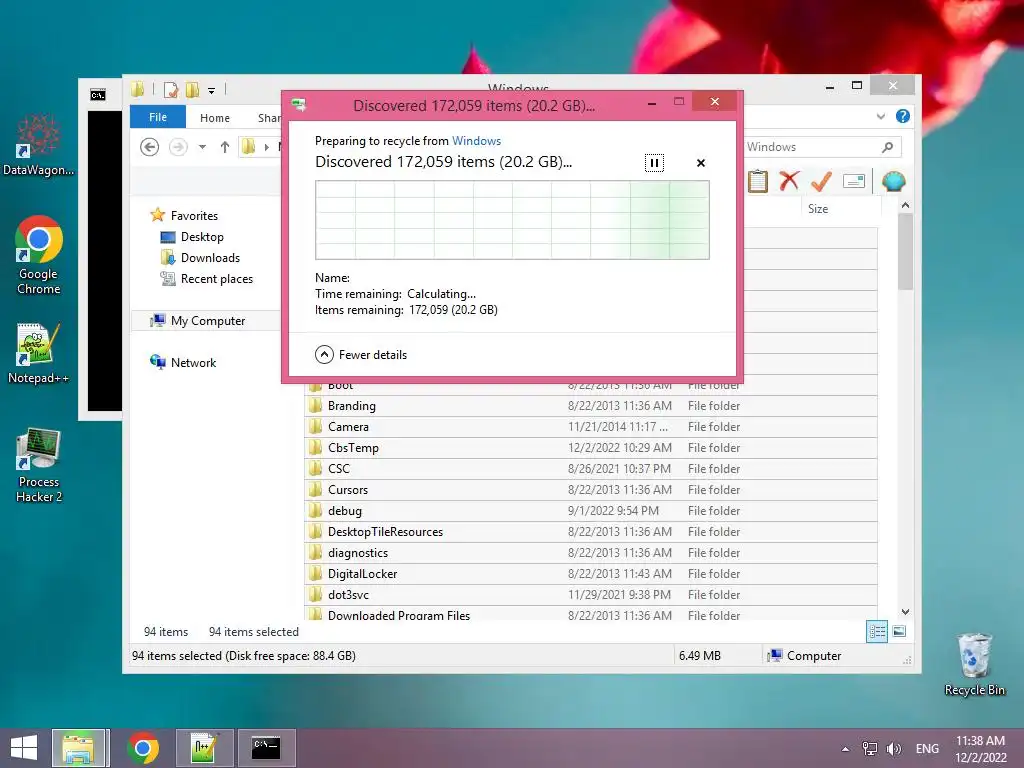Select the CbsTemp folder

590,447
